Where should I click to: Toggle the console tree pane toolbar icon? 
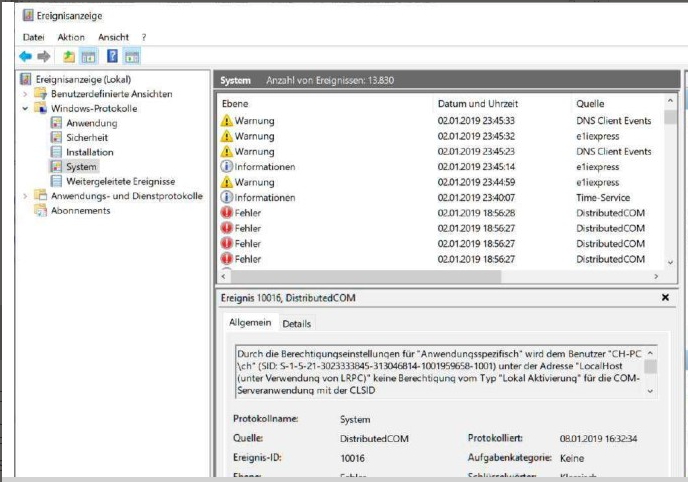pyautogui.click(x=88, y=56)
